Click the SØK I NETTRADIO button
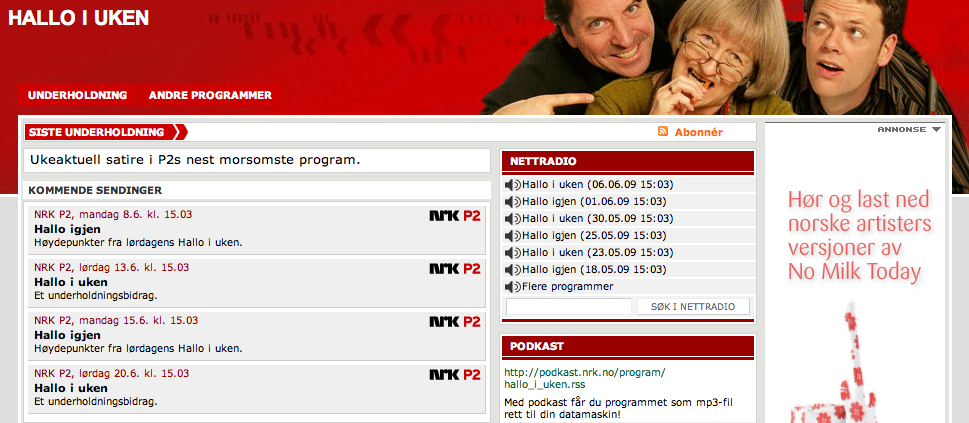Screen dimensions: 969x423 coord(693,307)
